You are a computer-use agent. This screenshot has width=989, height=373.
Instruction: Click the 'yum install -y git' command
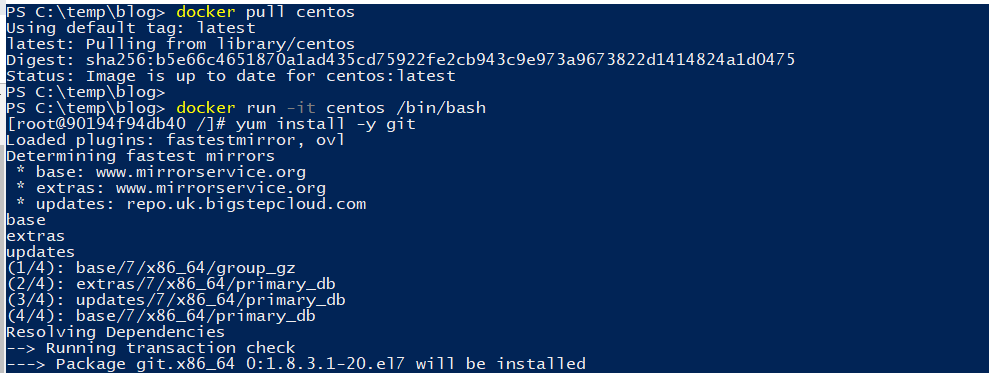click(x=325, y=124)
